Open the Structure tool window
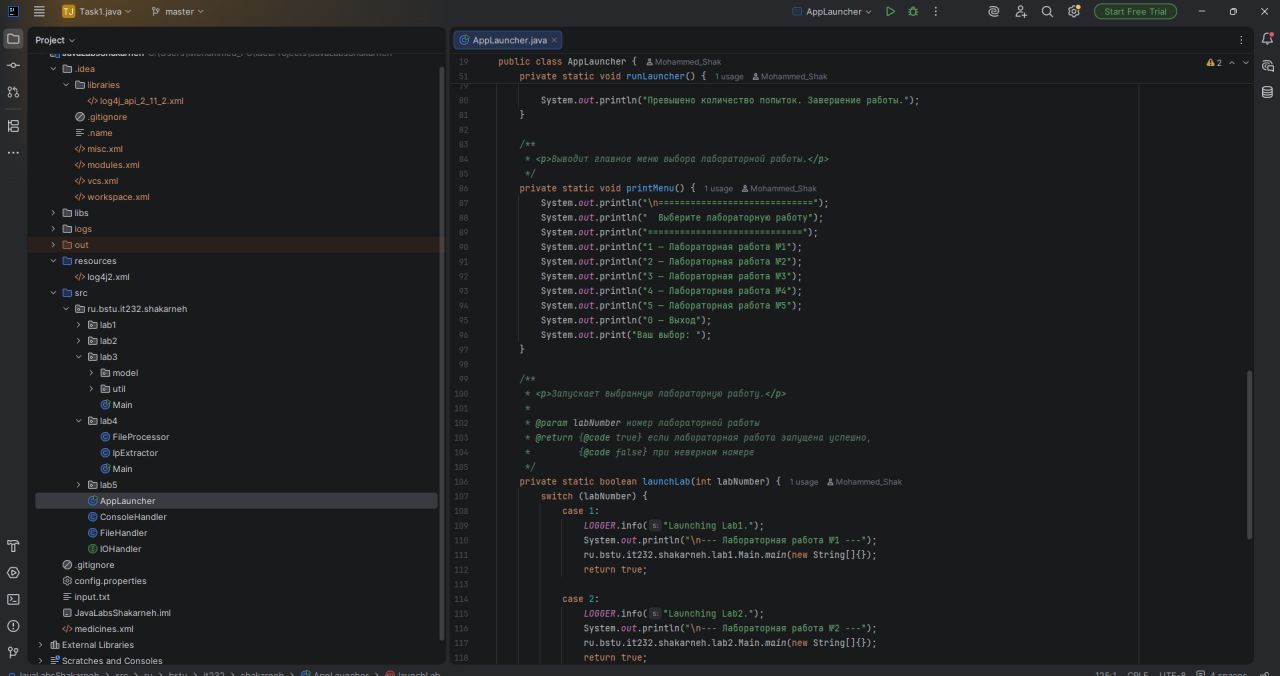Viewport: 1280px width, 676px height. [x=13, y=126]
